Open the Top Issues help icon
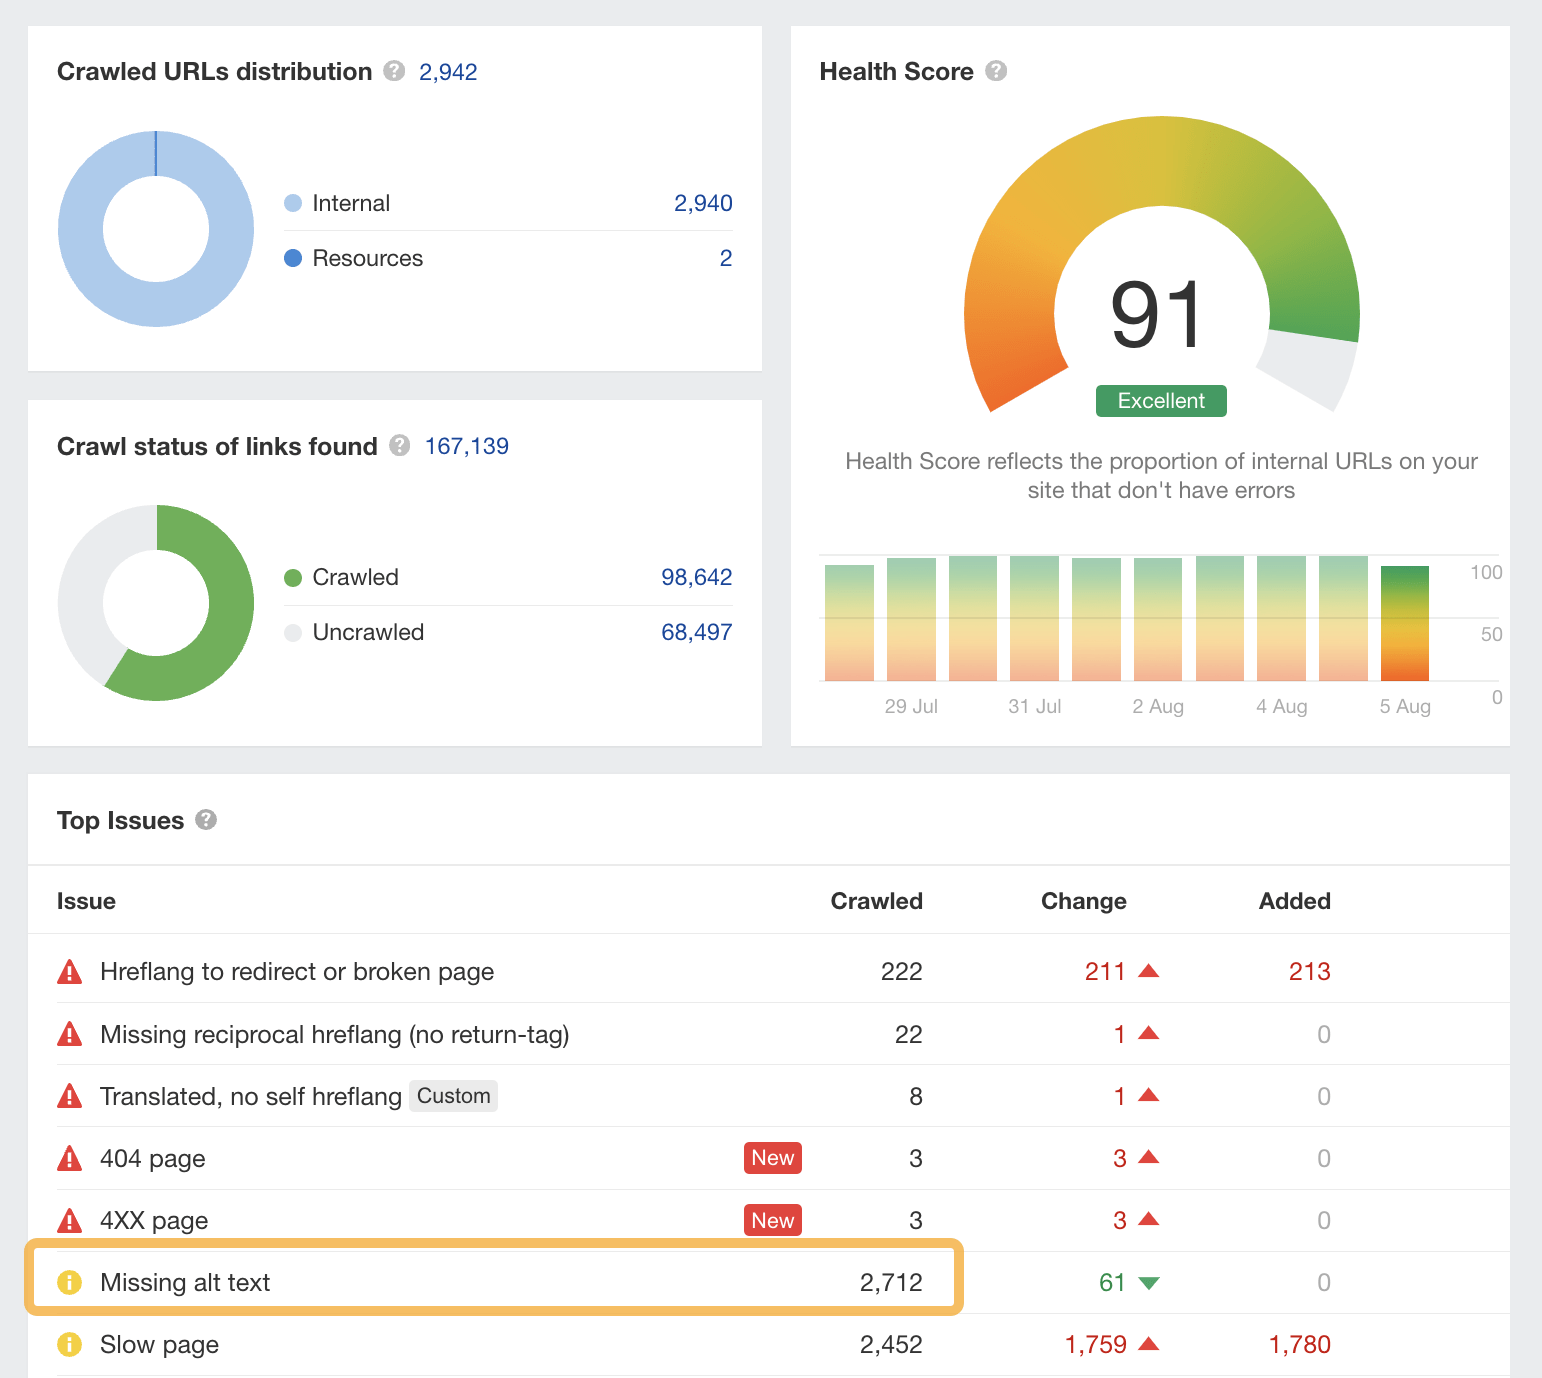The image size is (1542, 1378). (x=207, y=820)
